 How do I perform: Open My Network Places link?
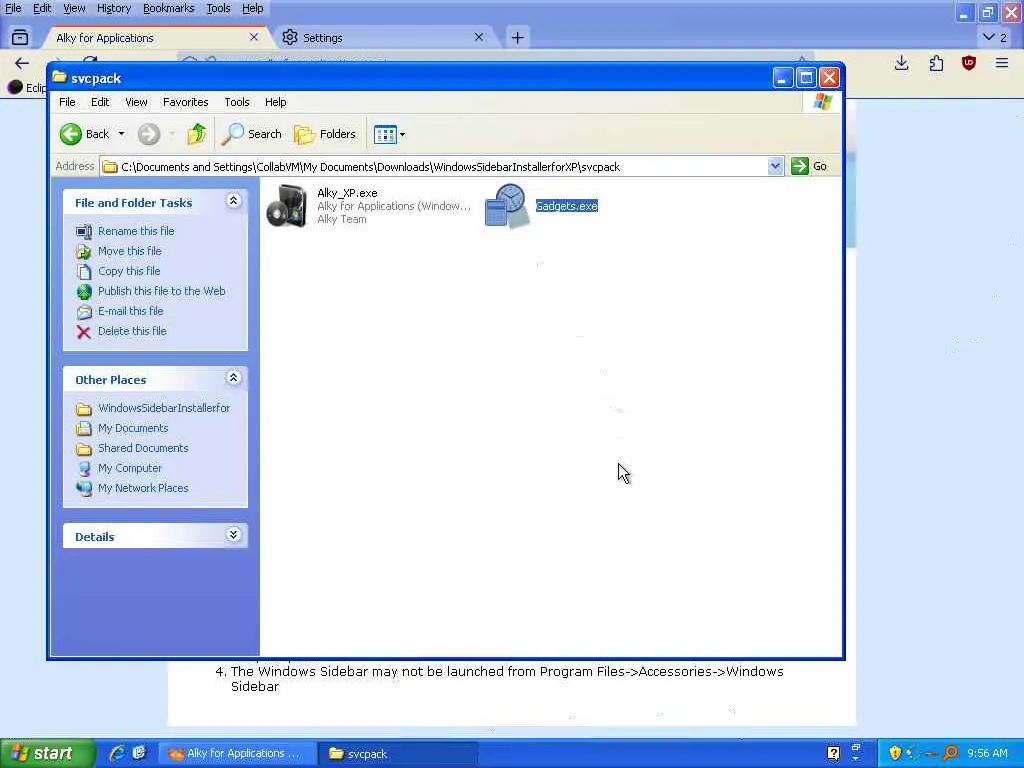[x=143, y=488]
